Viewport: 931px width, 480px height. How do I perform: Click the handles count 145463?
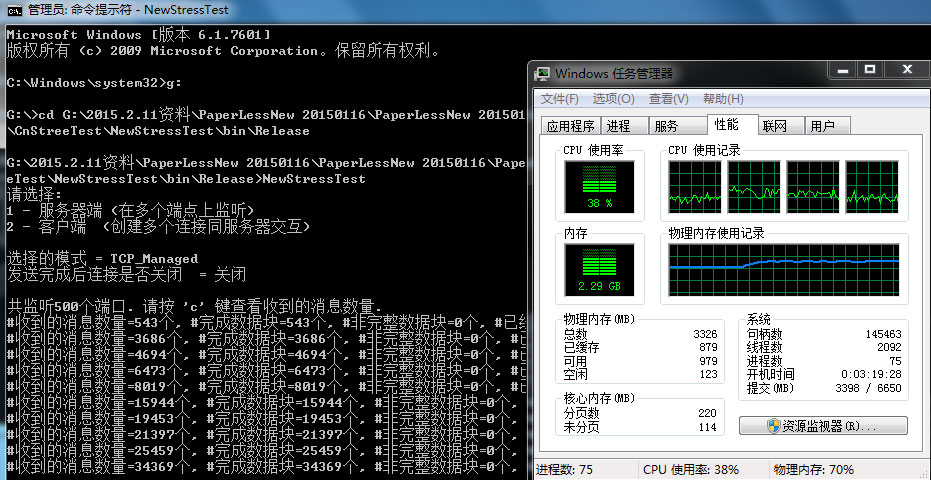[x=883, y=334]
